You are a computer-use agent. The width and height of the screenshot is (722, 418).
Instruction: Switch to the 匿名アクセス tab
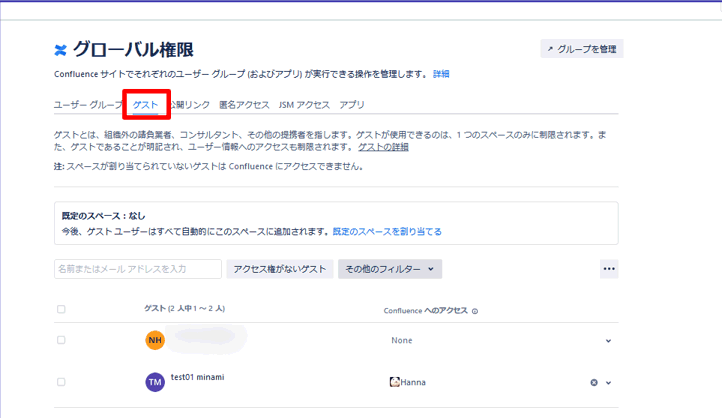coord(244,104)
